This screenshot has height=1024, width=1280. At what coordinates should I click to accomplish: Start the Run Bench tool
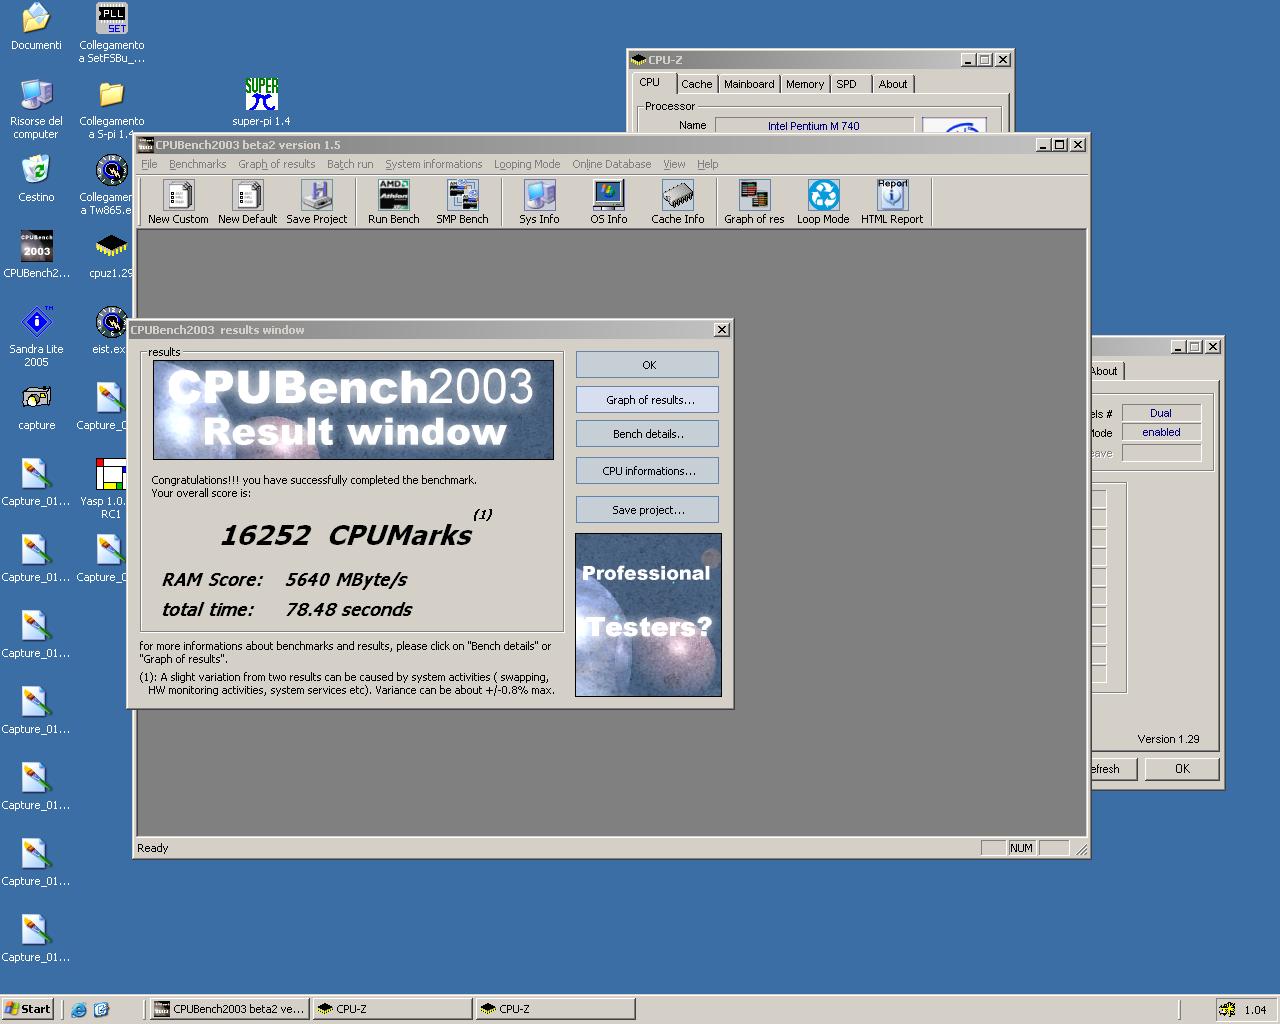pos(393,202)
